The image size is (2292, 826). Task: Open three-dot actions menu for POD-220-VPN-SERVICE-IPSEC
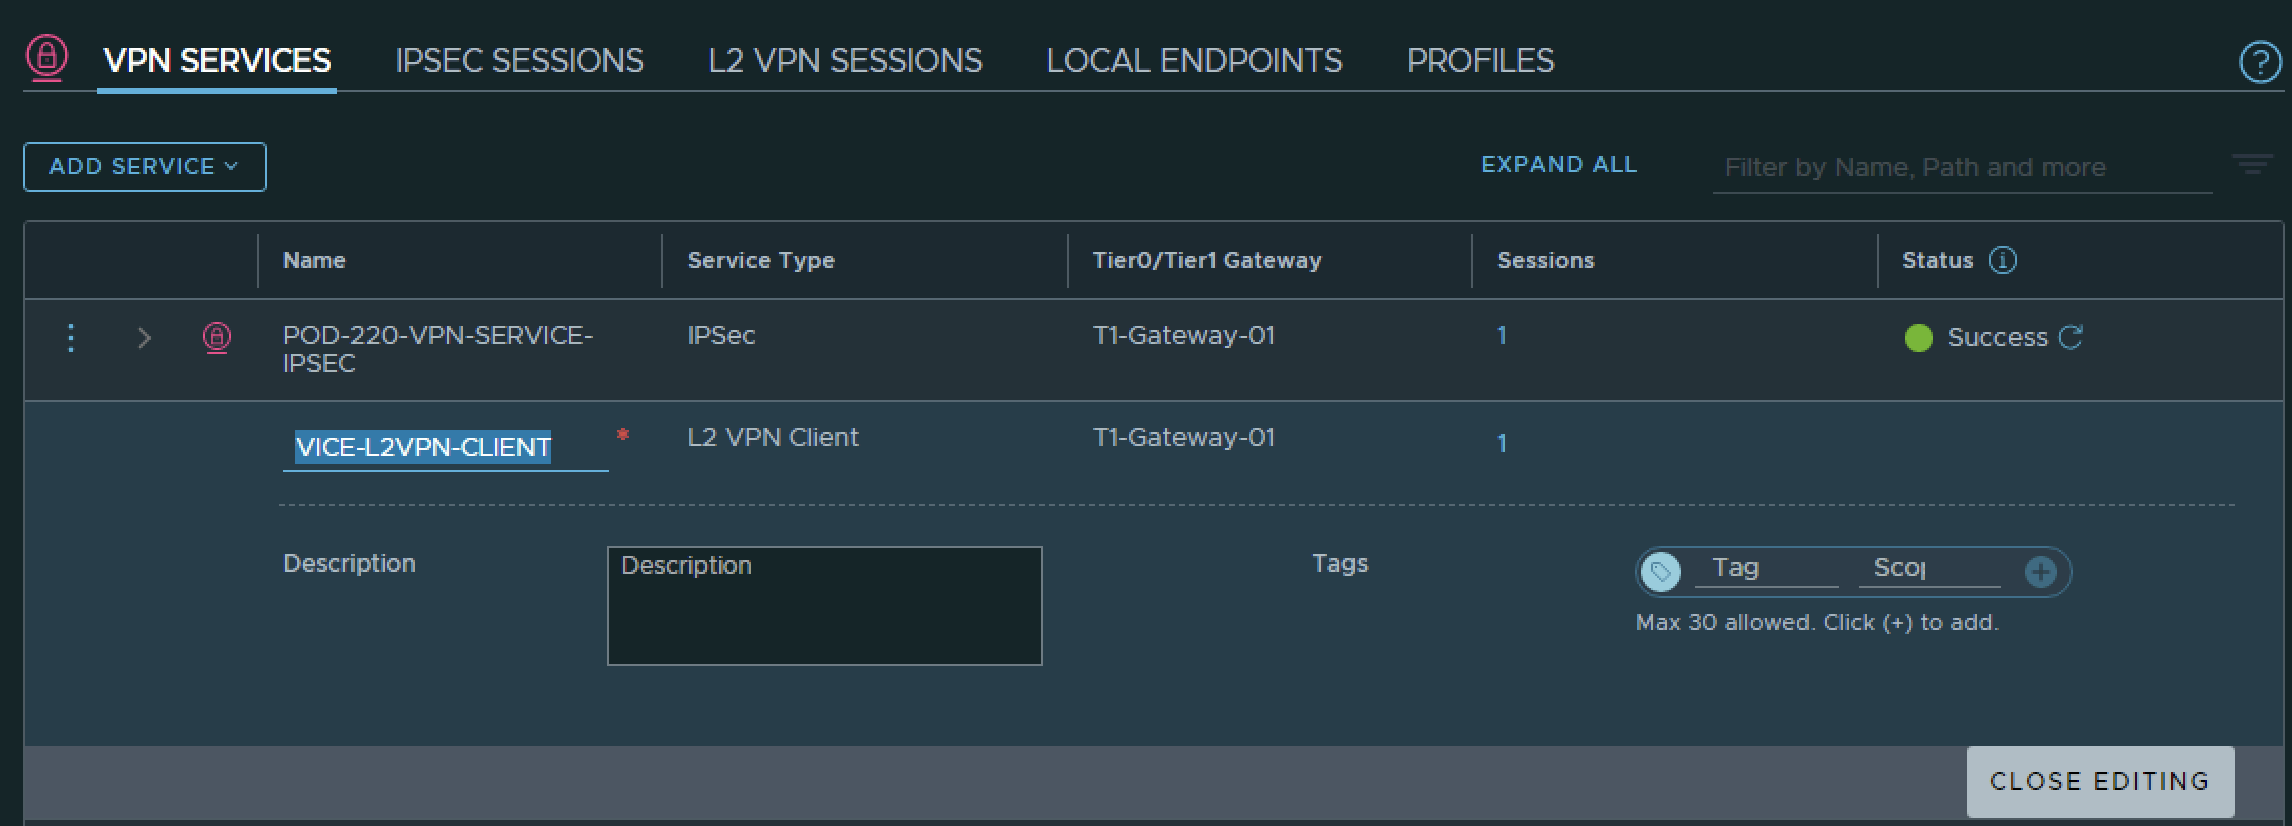tap(70, 338)
